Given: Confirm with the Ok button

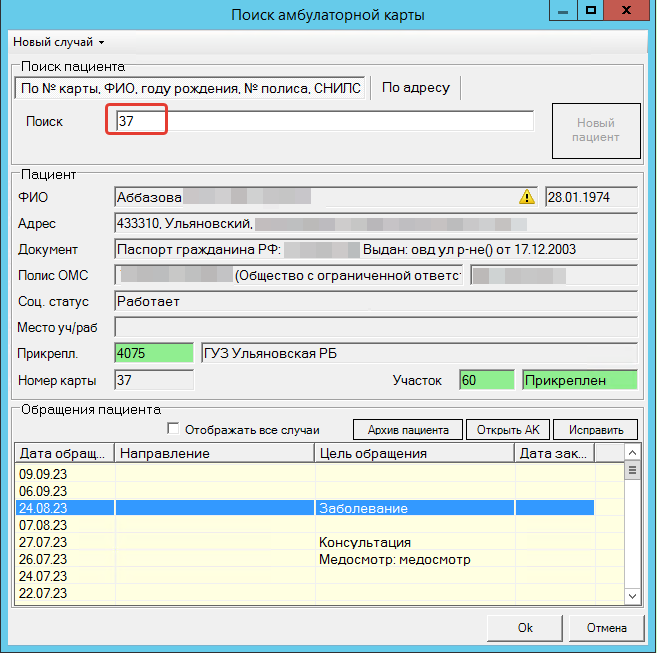Looking at the screenshot, I should pos(525,628).
